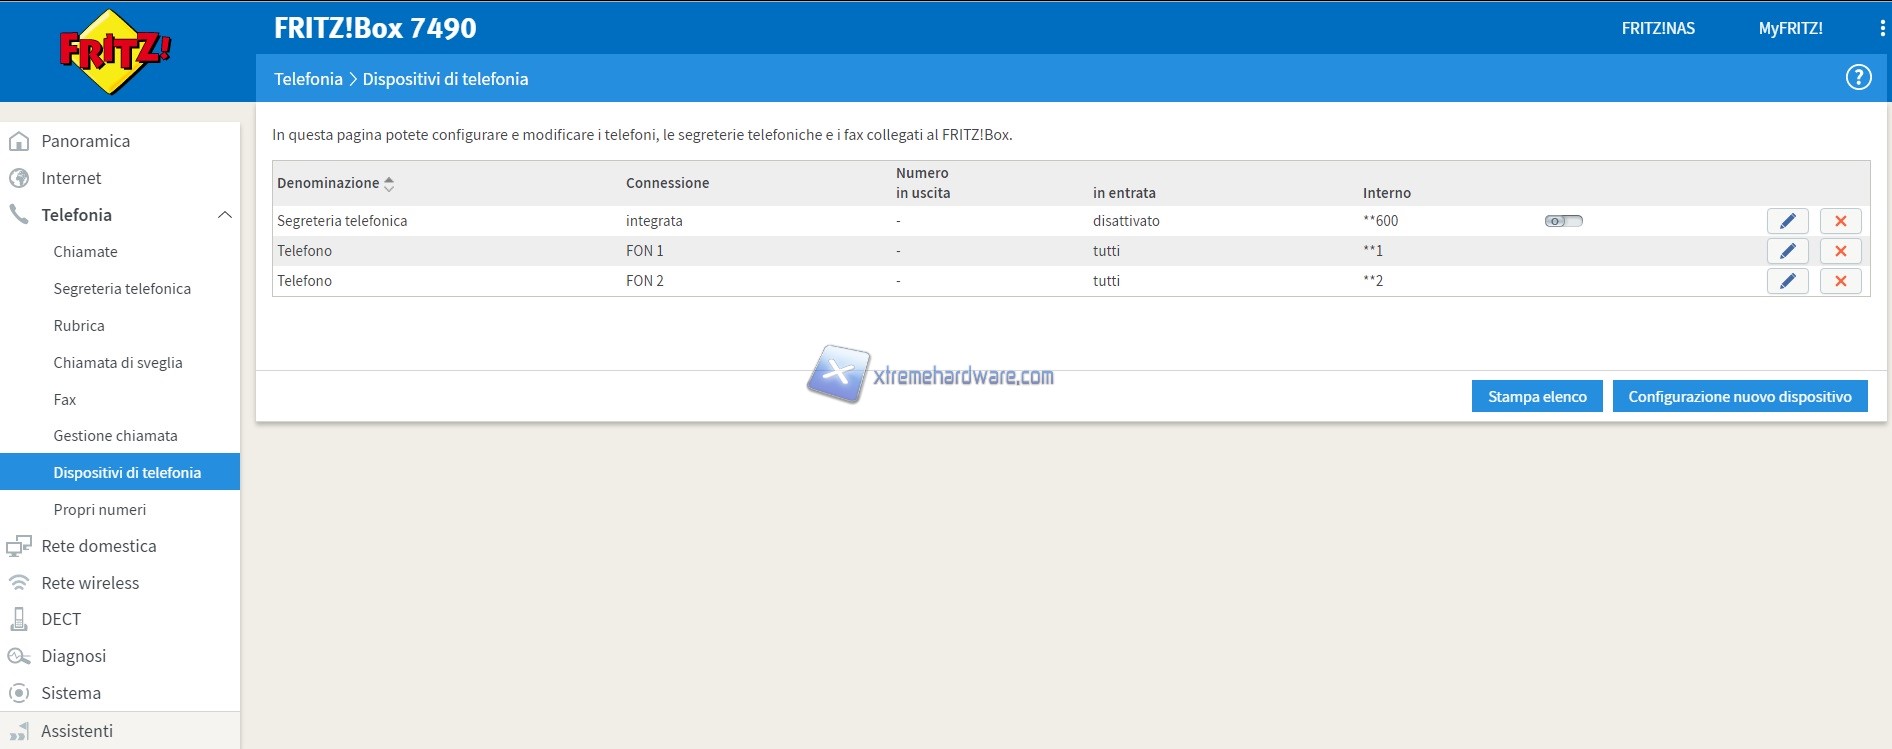The image size is (1892, 749).
Task: Delete the FON 2 telephone entry
Action: 1840,281
